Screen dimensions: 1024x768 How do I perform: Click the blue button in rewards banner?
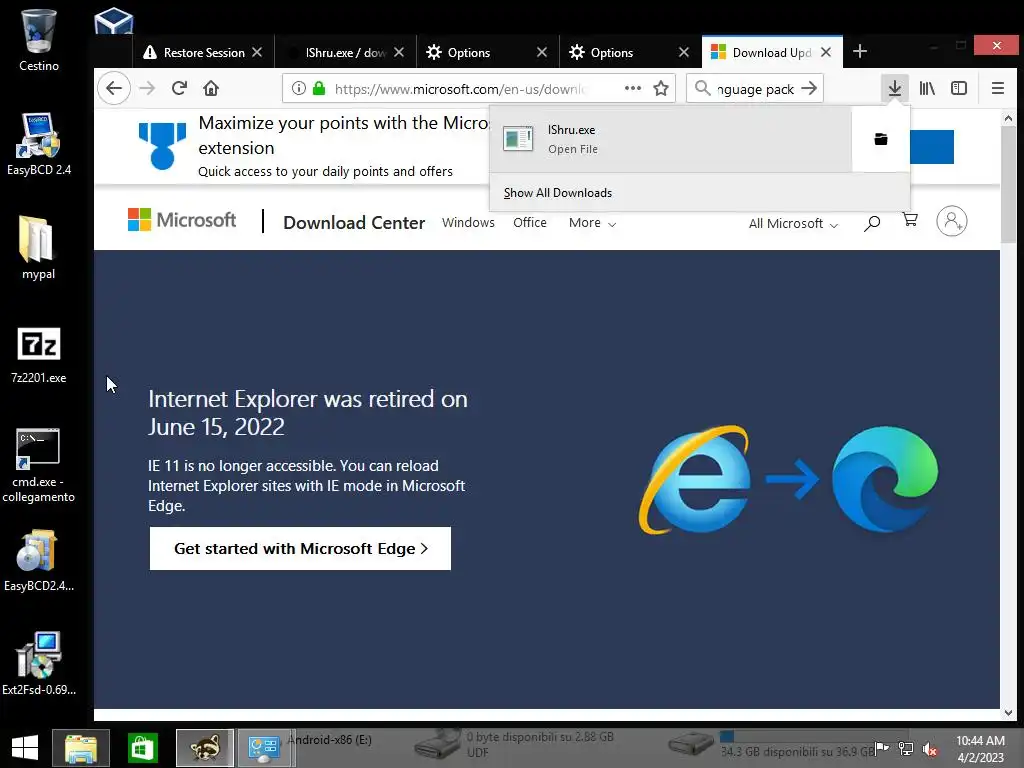tap(932, 147)
